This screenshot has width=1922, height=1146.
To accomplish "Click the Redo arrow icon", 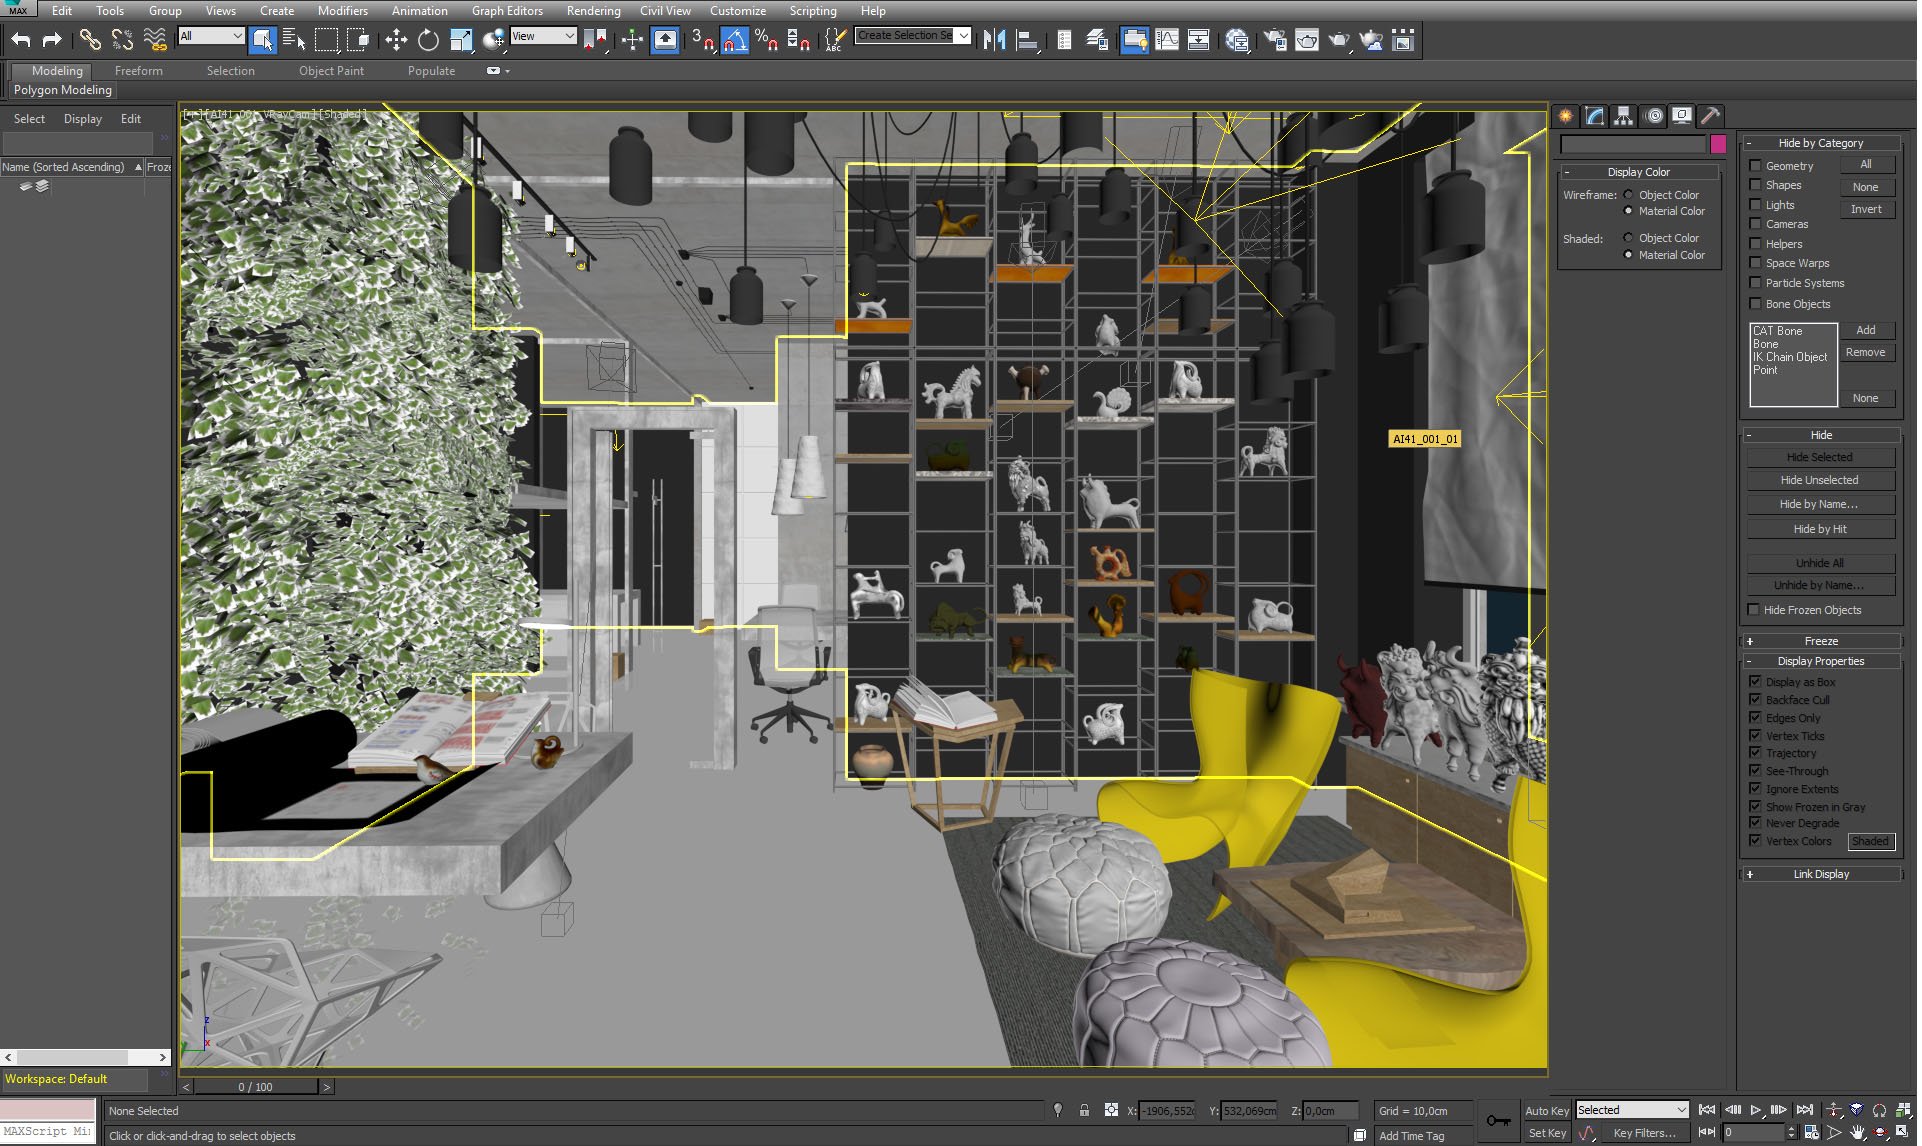I will [52, 40].
